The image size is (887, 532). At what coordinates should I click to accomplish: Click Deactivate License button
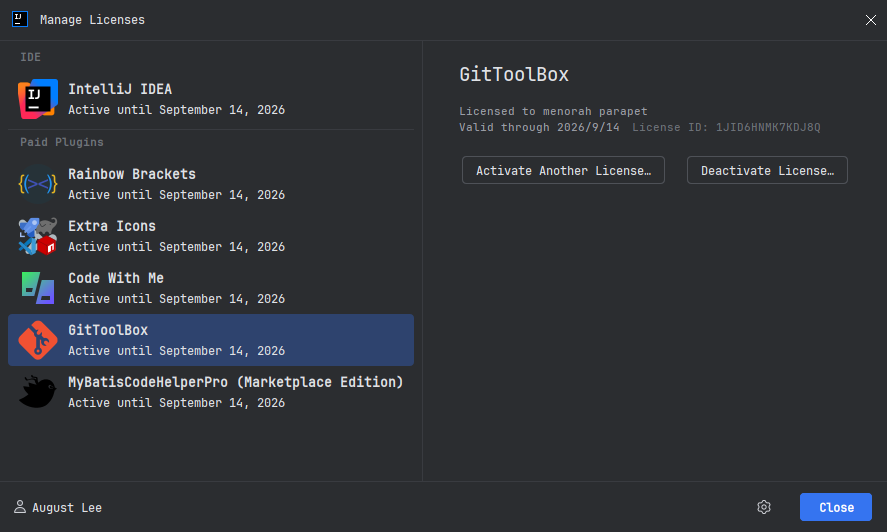point(767,170)
